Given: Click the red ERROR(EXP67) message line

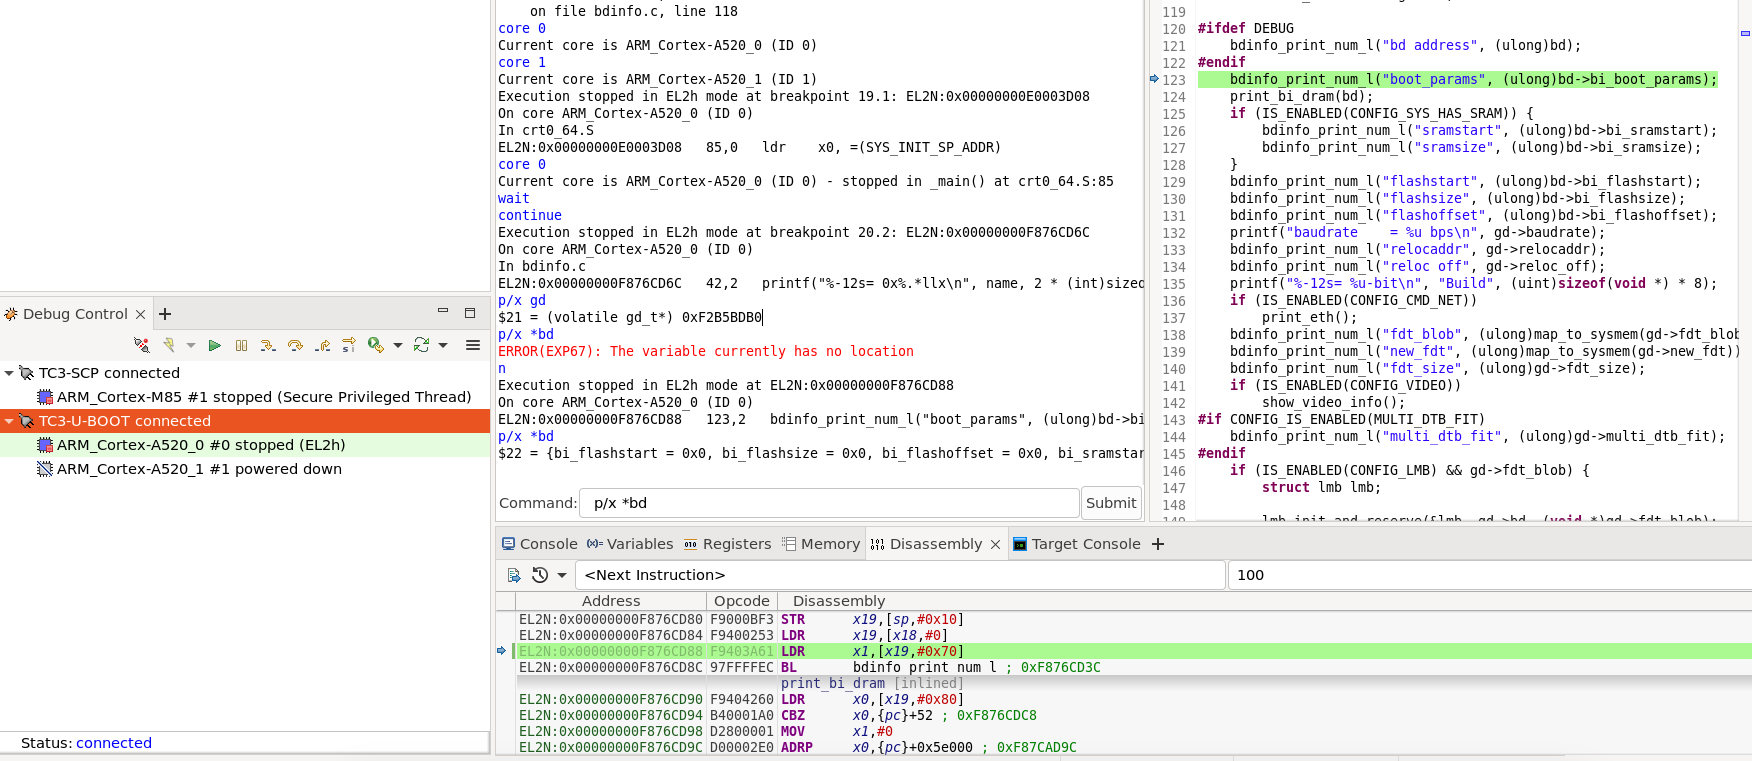Looking at the screenshot, I should pos(706,351).
